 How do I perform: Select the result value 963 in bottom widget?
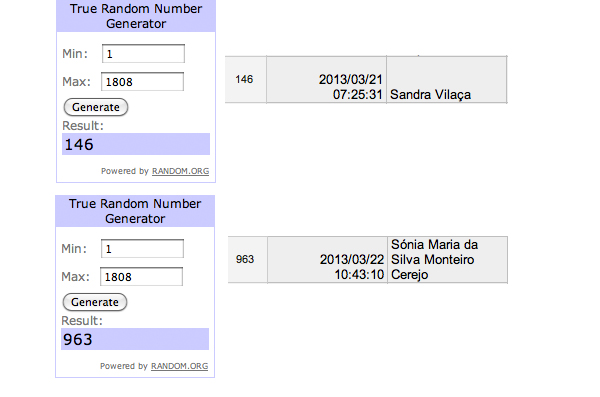point(78,339)
